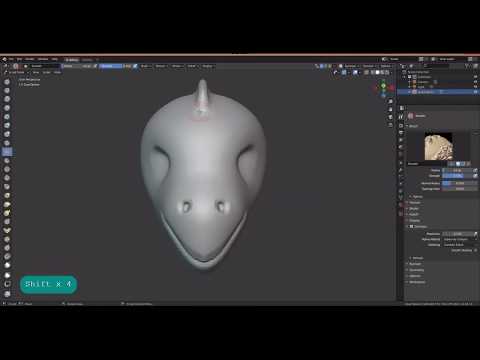Select the Rotate brush tool

tap(7, 265)
